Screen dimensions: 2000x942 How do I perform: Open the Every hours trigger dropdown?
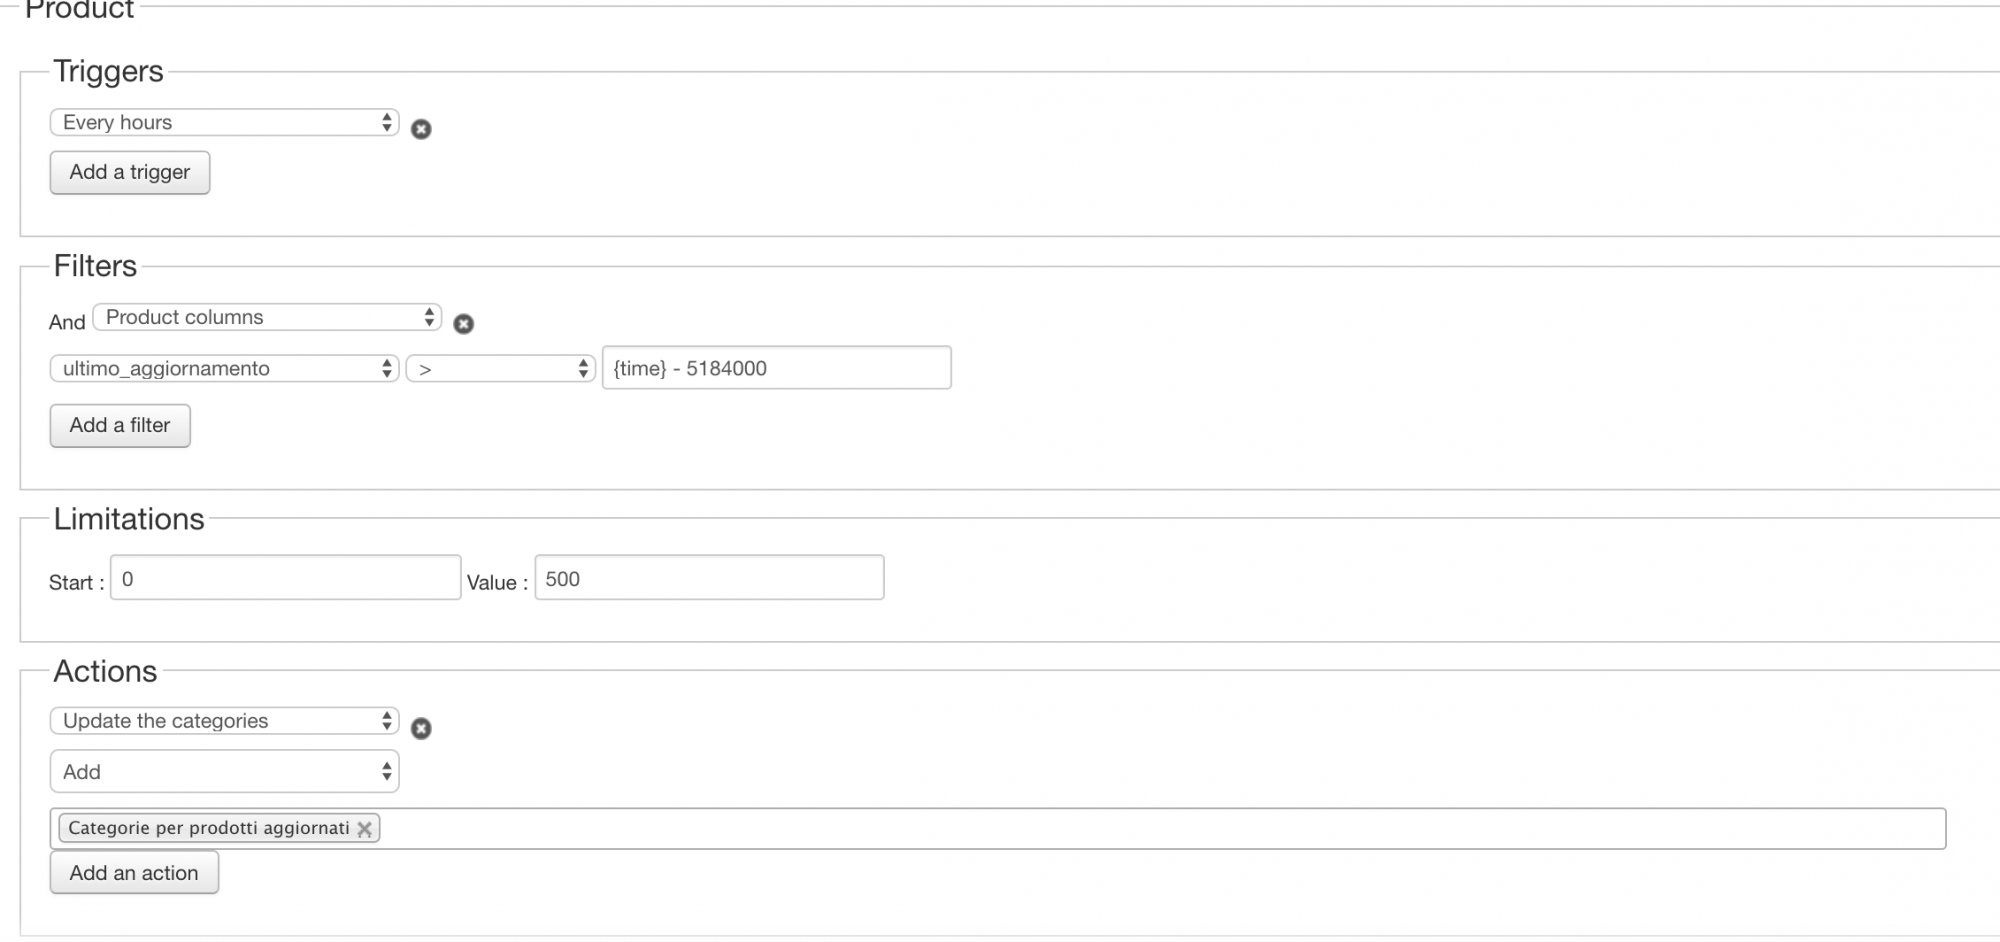[224, 122]
